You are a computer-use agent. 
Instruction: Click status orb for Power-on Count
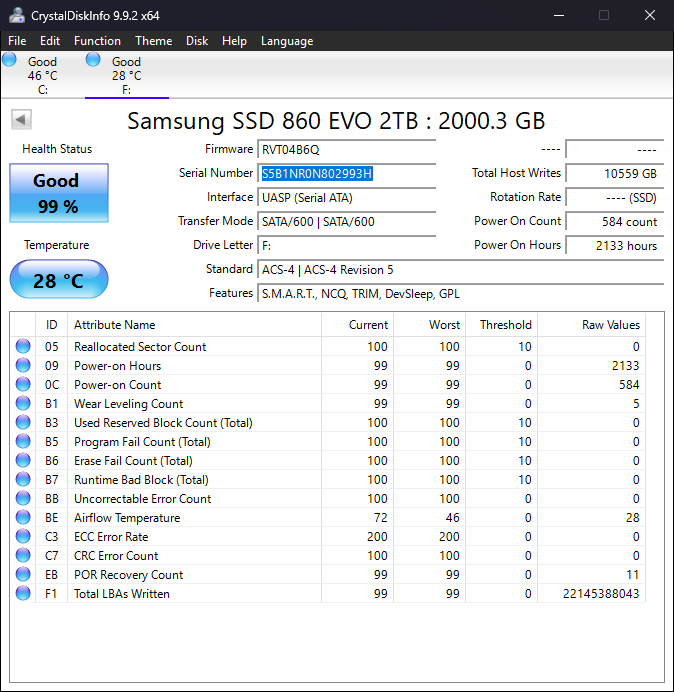pyautogui.click(x=23, y=384)
